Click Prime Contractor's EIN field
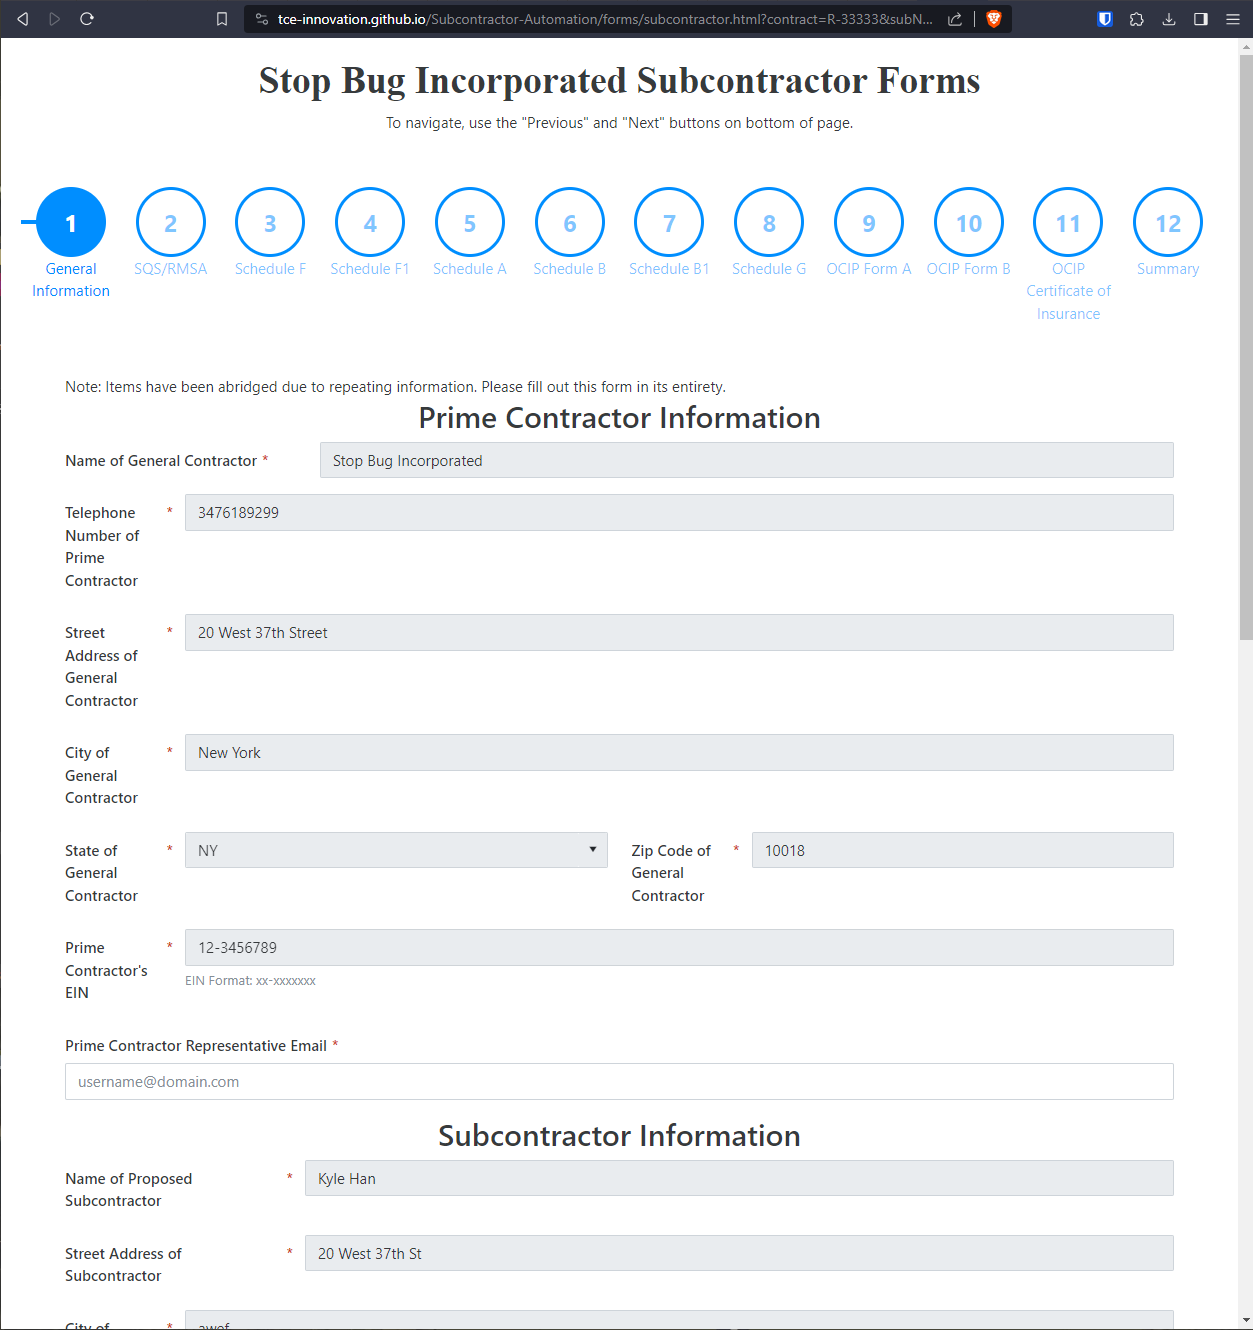Screen dimensions: 1253x1330 coord(679,947)
